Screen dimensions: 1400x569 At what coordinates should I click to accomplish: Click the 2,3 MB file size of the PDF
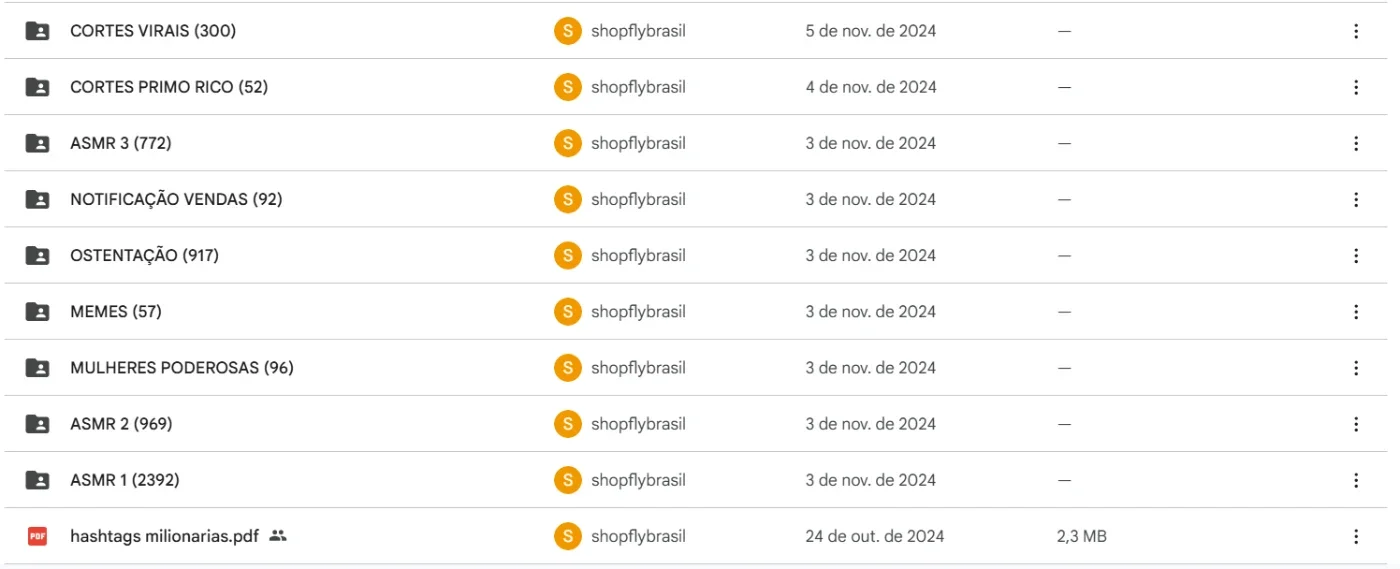coord(1082,536)
